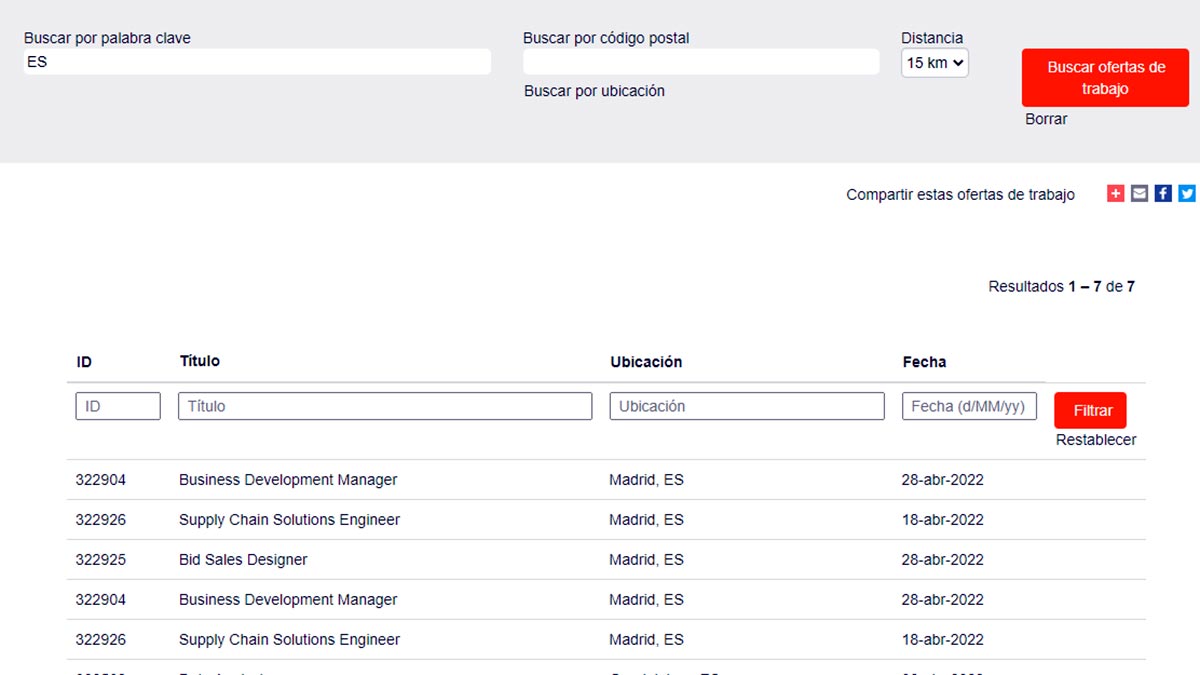1200x675 pixels.
Task: Click the código postal search field
Action: (700, 62)
